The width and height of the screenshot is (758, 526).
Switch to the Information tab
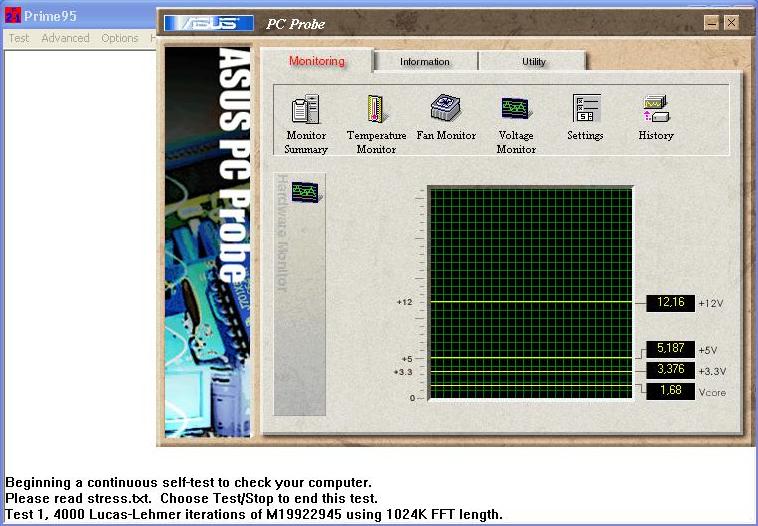pyautogui.click(x=424, y=62)
